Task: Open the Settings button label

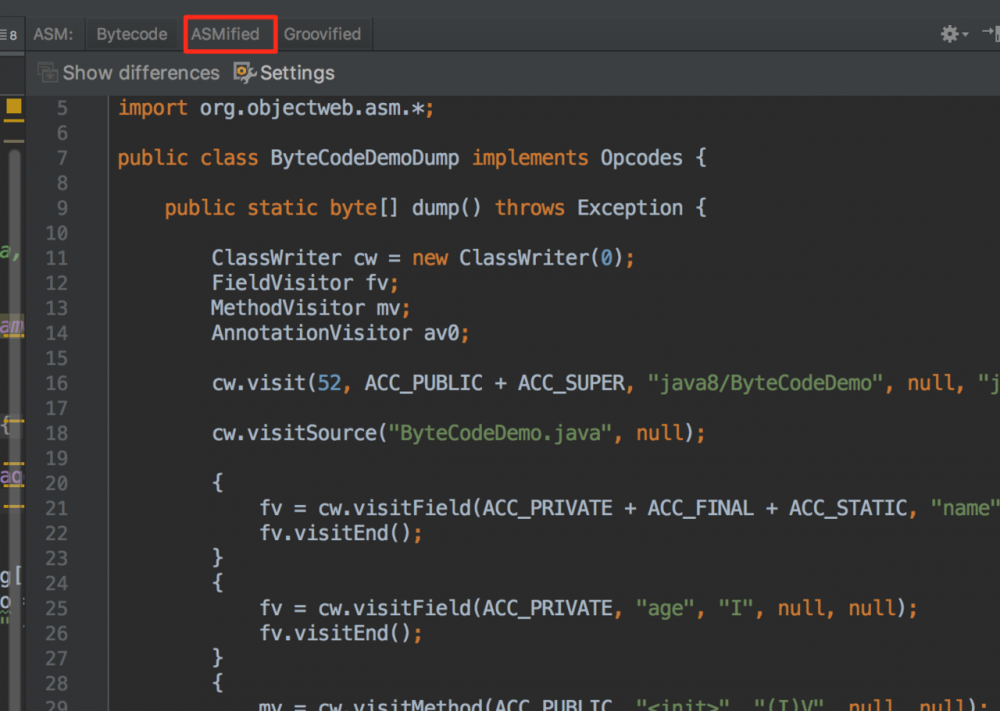Action: (297, 73)
